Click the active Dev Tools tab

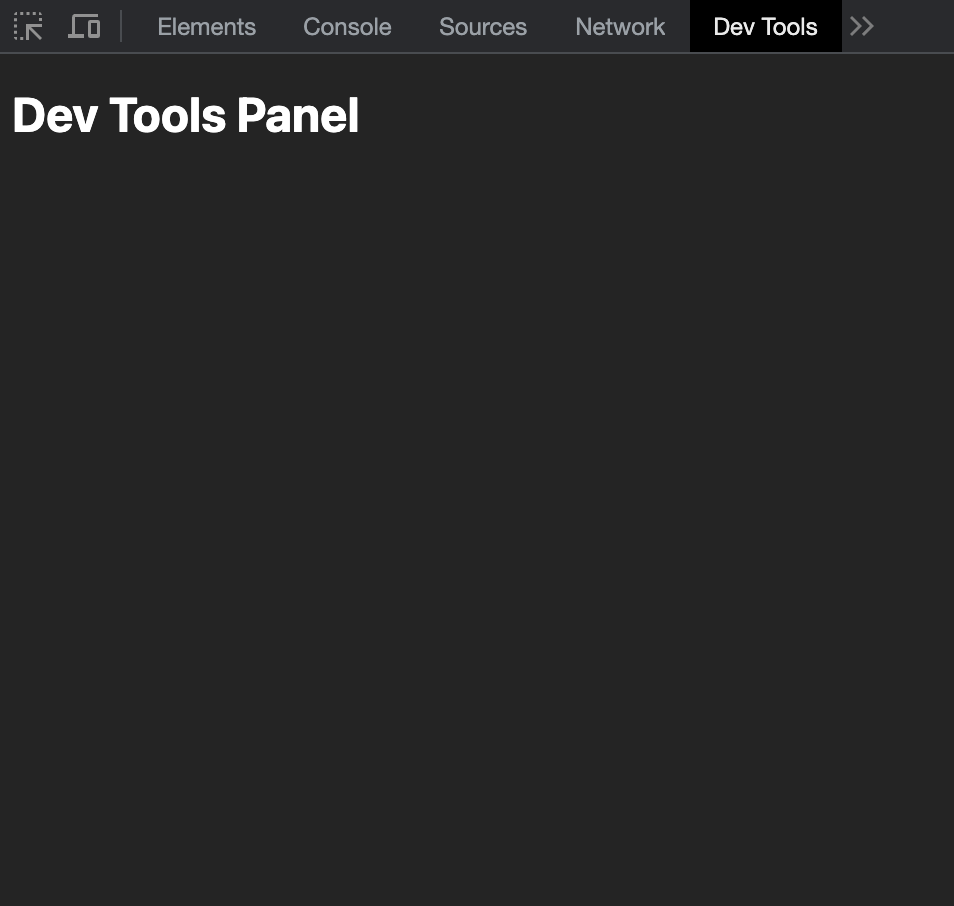[x=765, y=26]
